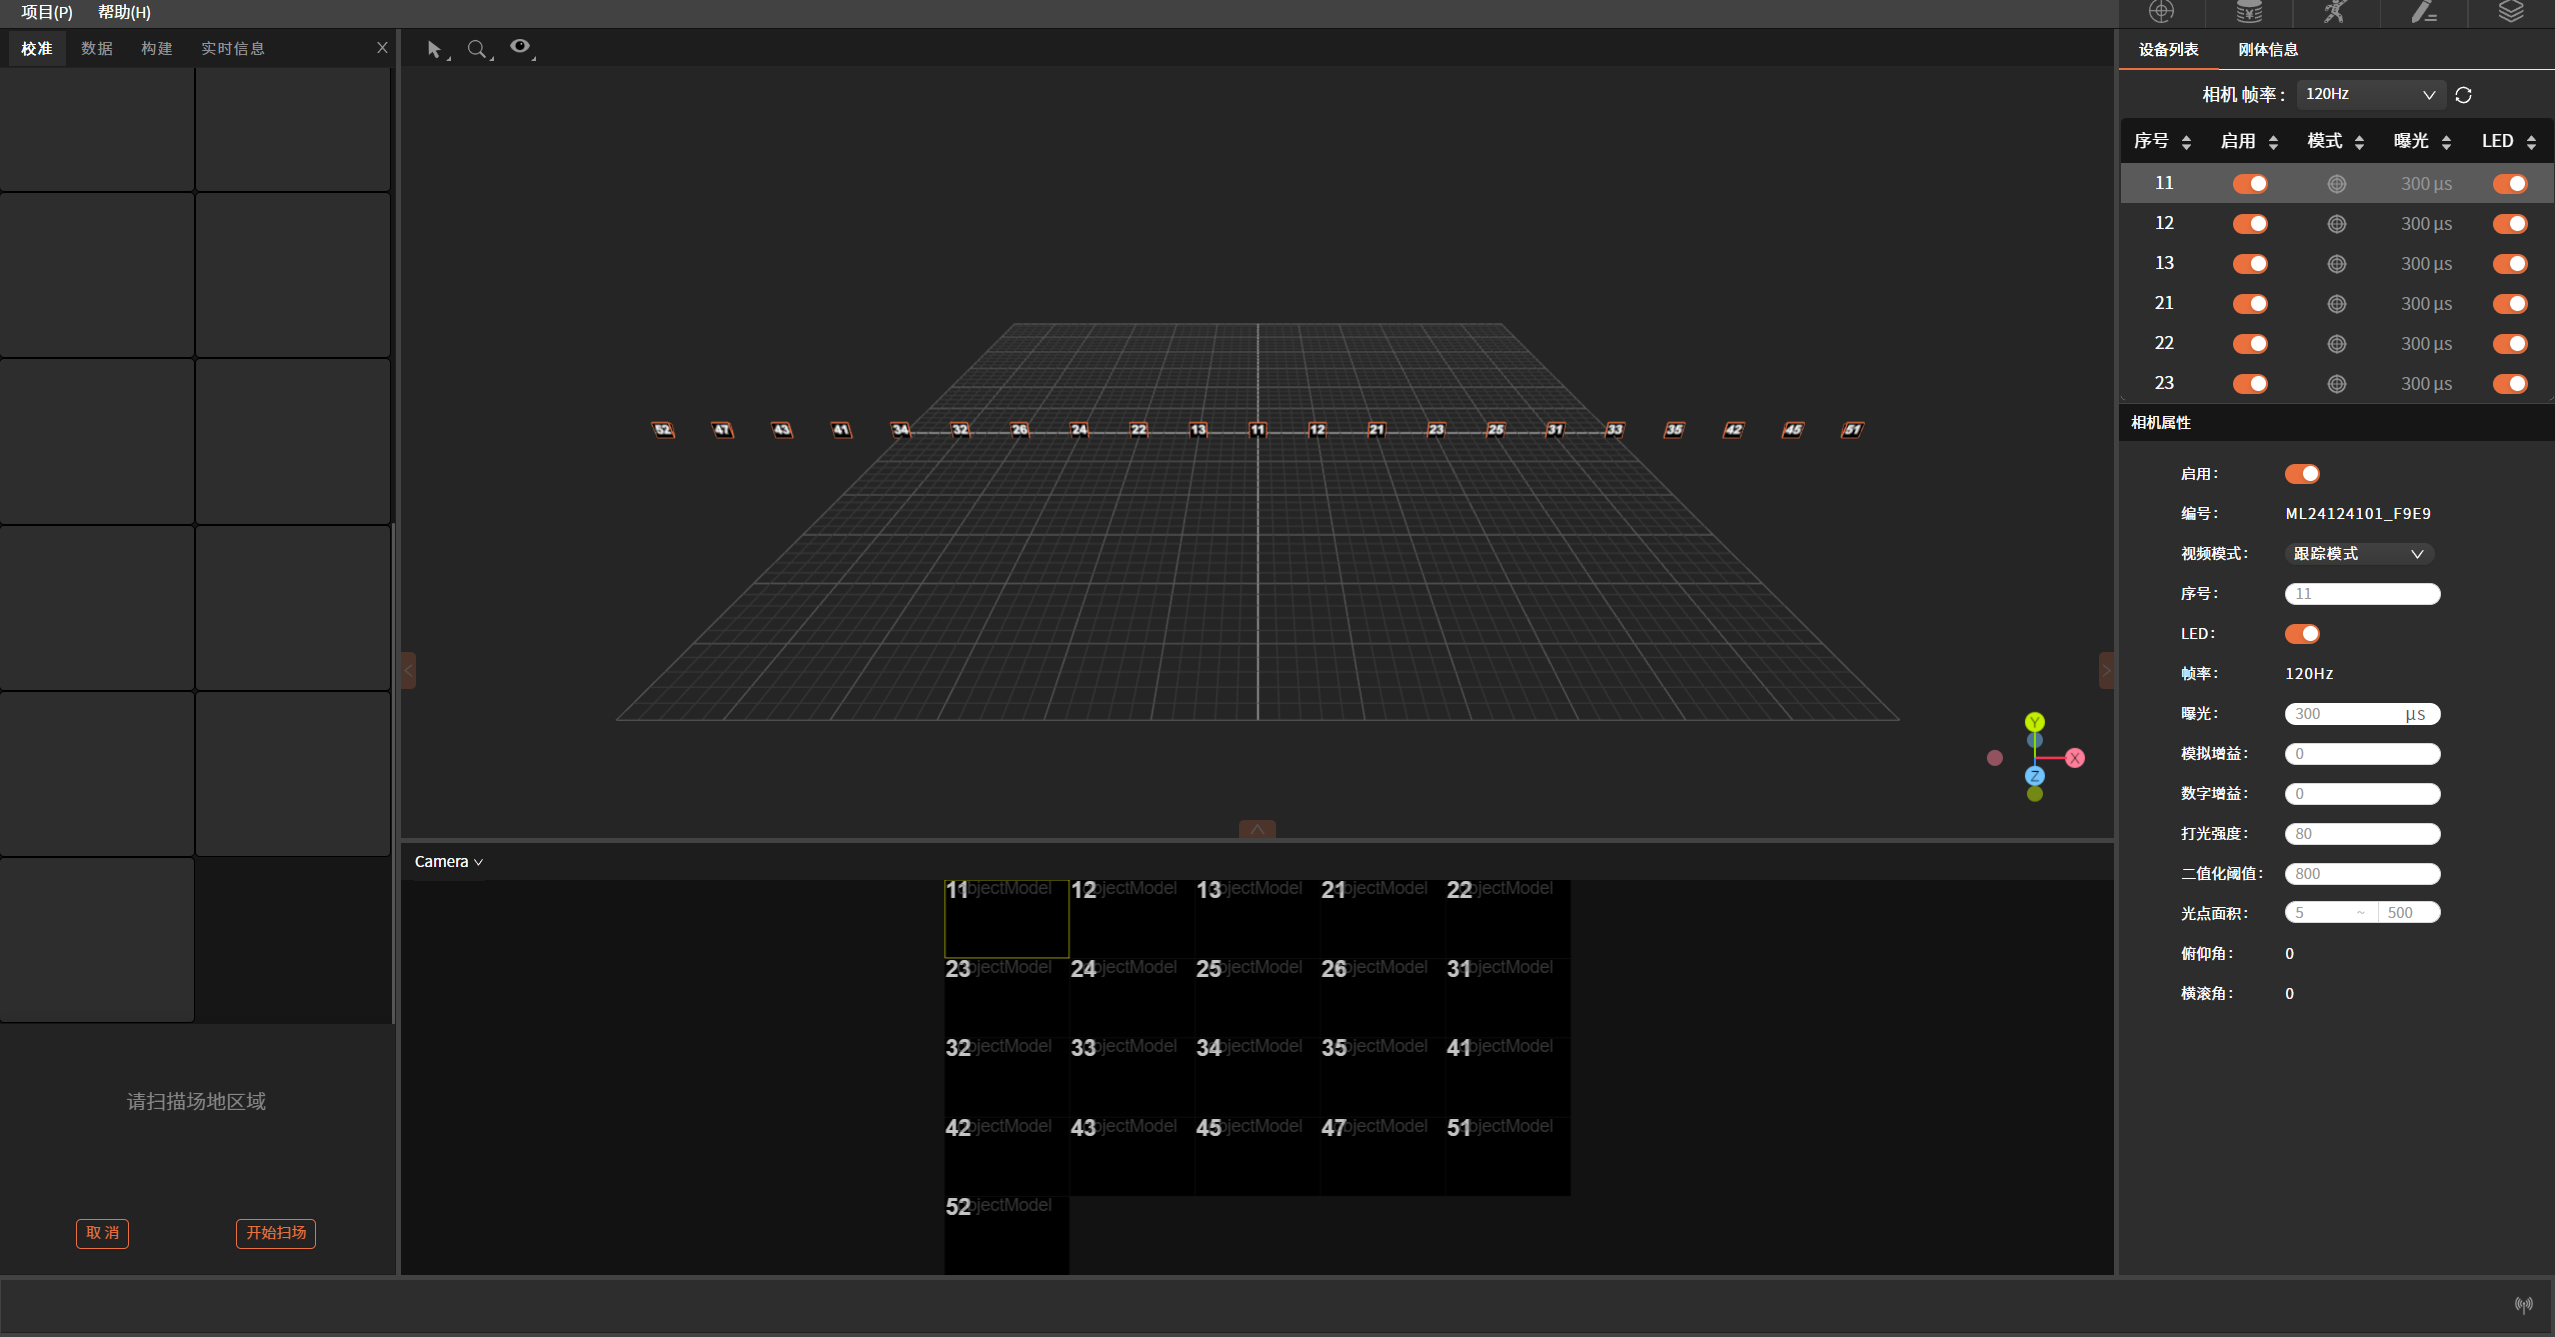
Task: Click the eye visibility tool icon
Action: [520, 47]
